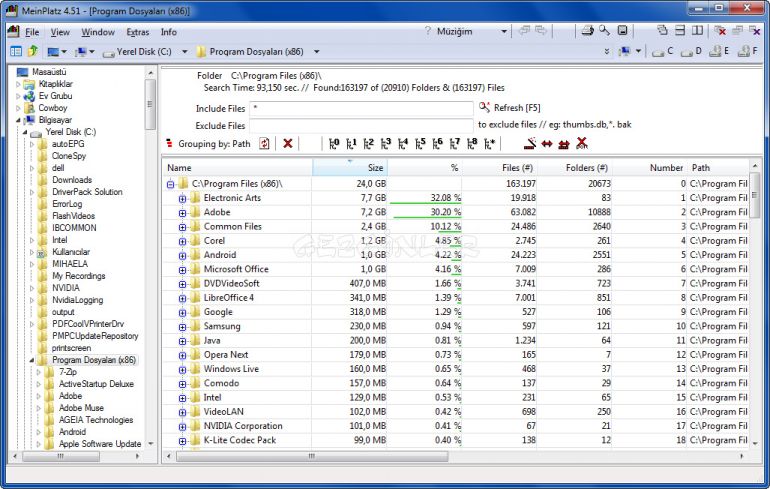Open the desktop monitor icon dropdown

(64, 52)
